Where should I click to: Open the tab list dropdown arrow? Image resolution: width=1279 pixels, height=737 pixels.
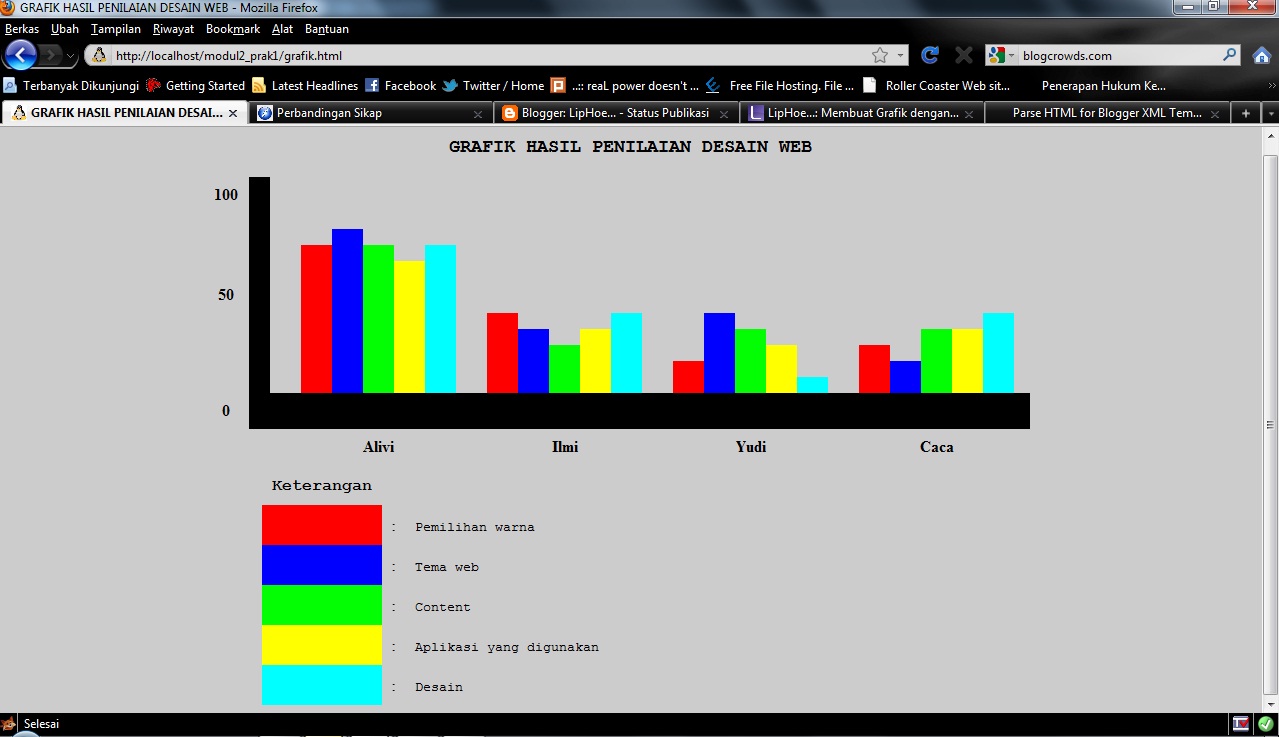[1268, 113]
